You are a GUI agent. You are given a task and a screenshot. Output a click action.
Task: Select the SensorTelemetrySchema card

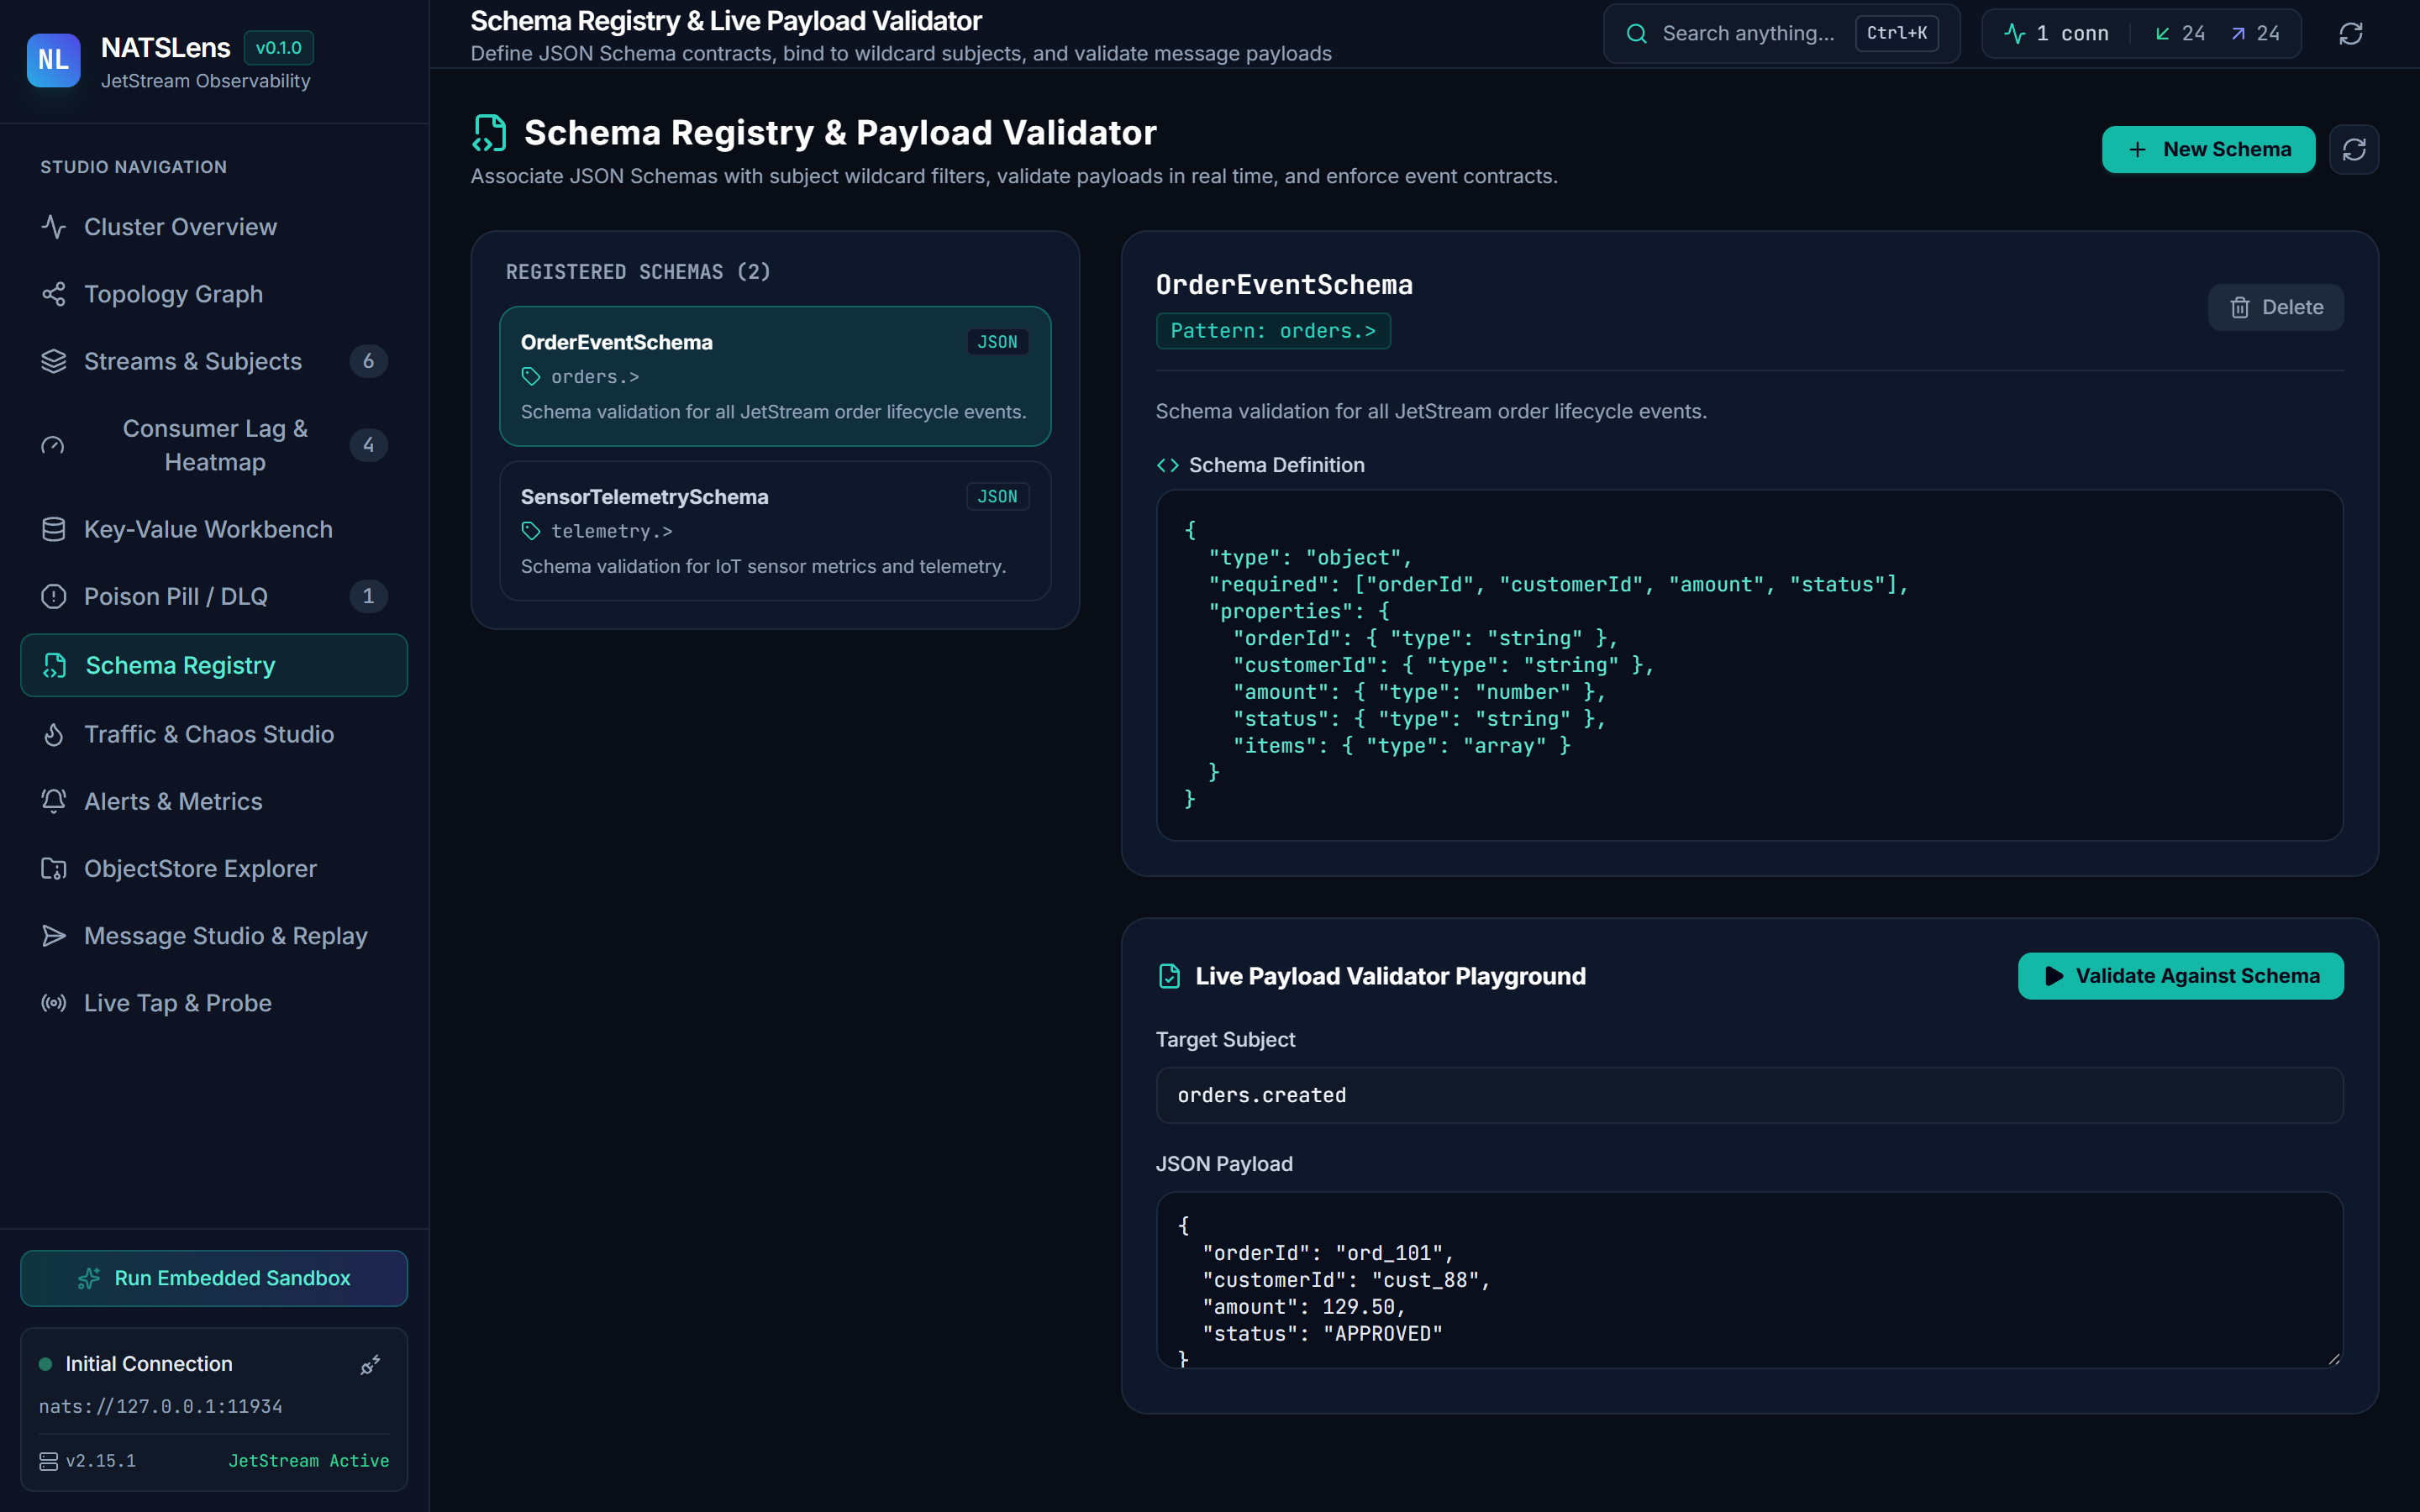(x=775, y=531)
